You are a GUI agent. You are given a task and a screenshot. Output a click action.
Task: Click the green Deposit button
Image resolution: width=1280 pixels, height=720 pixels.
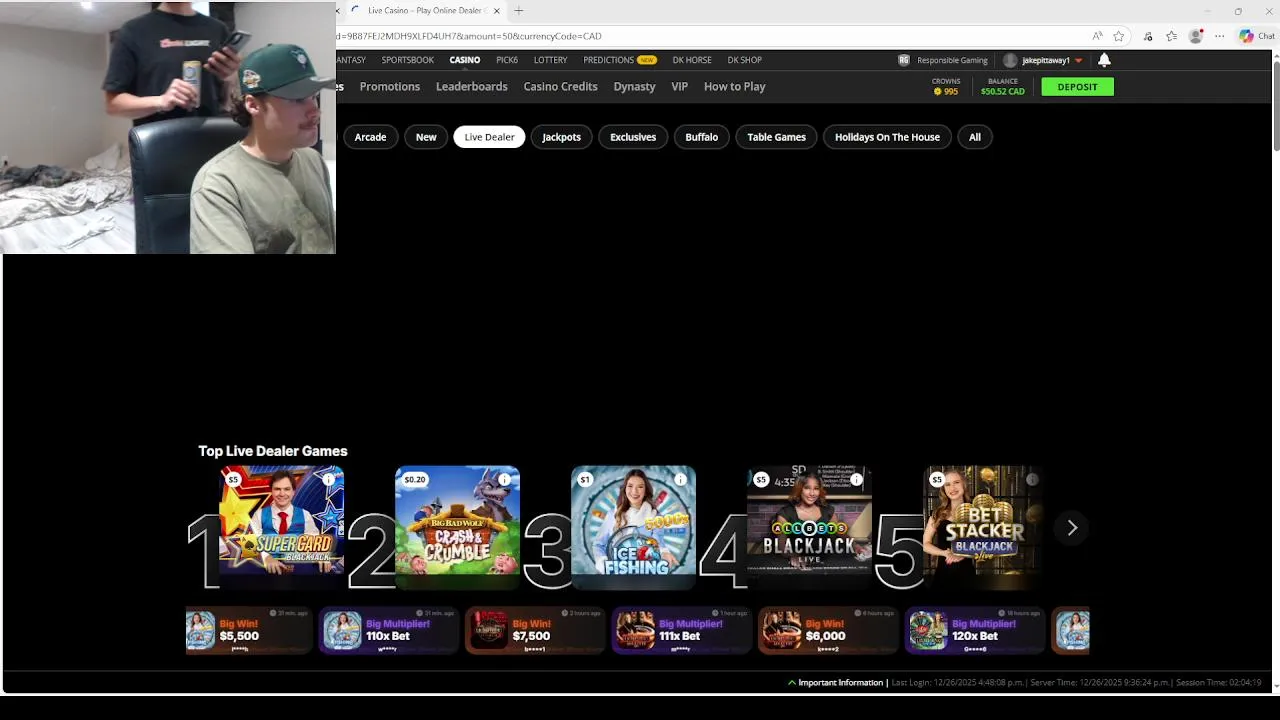(x=1077, y=87)
